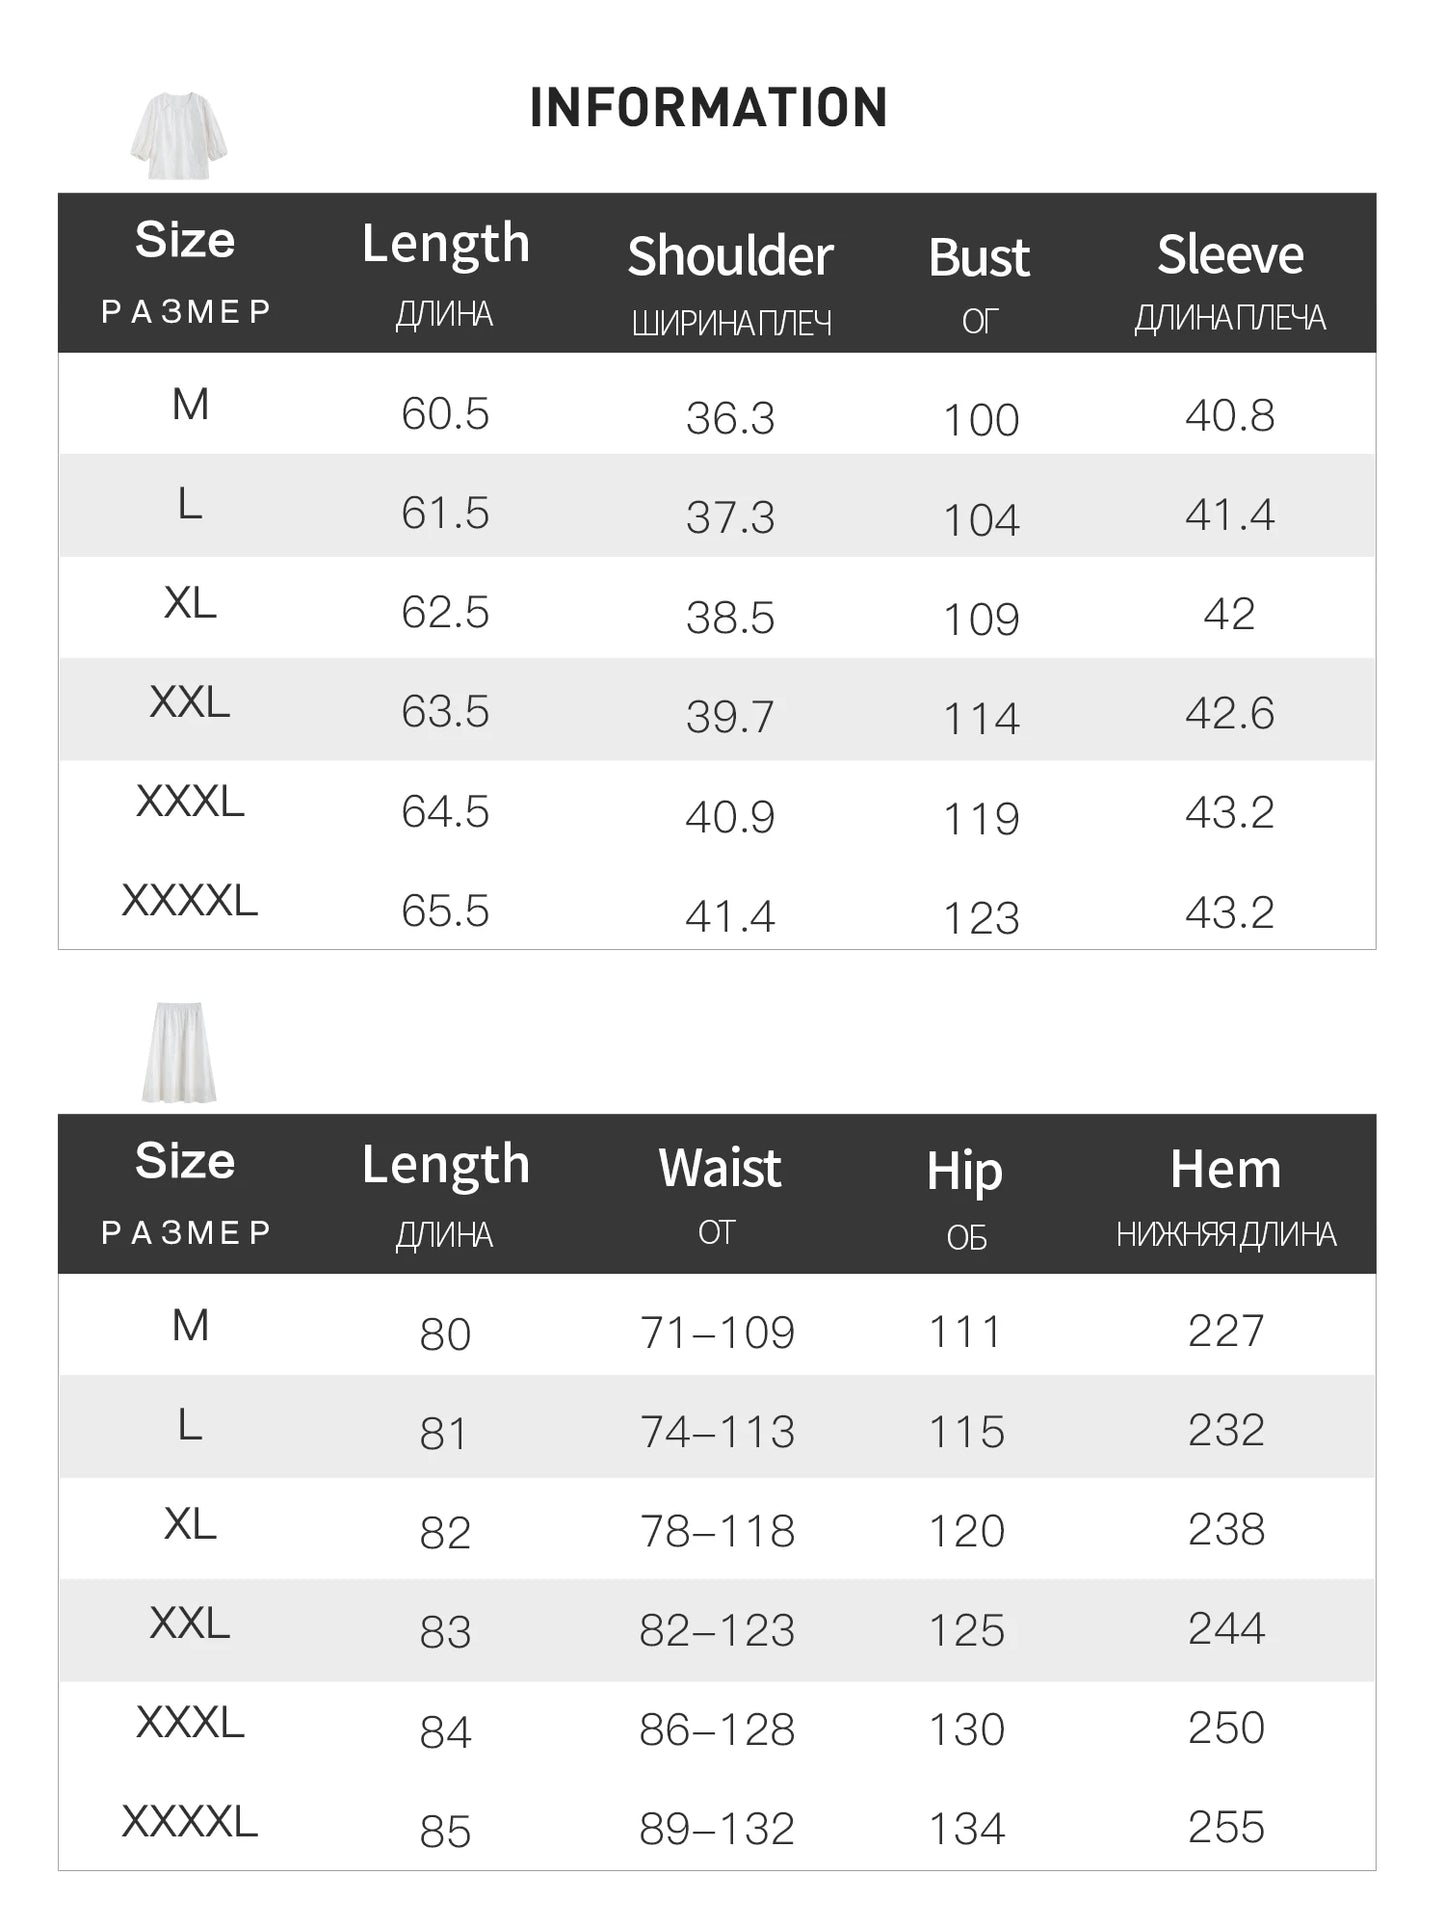Select the Shoulder column header
This screenshot has height=1927, width=1445.
731,256
